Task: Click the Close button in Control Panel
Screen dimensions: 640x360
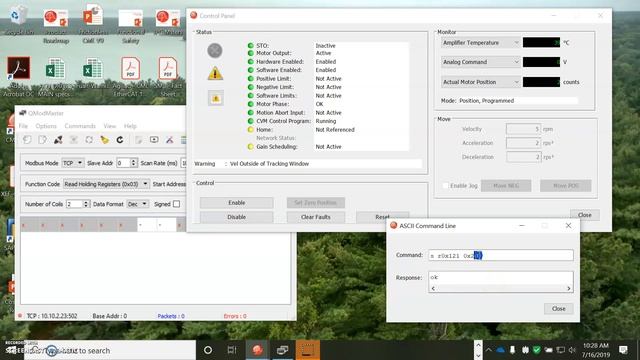Action: pos(584,215)
